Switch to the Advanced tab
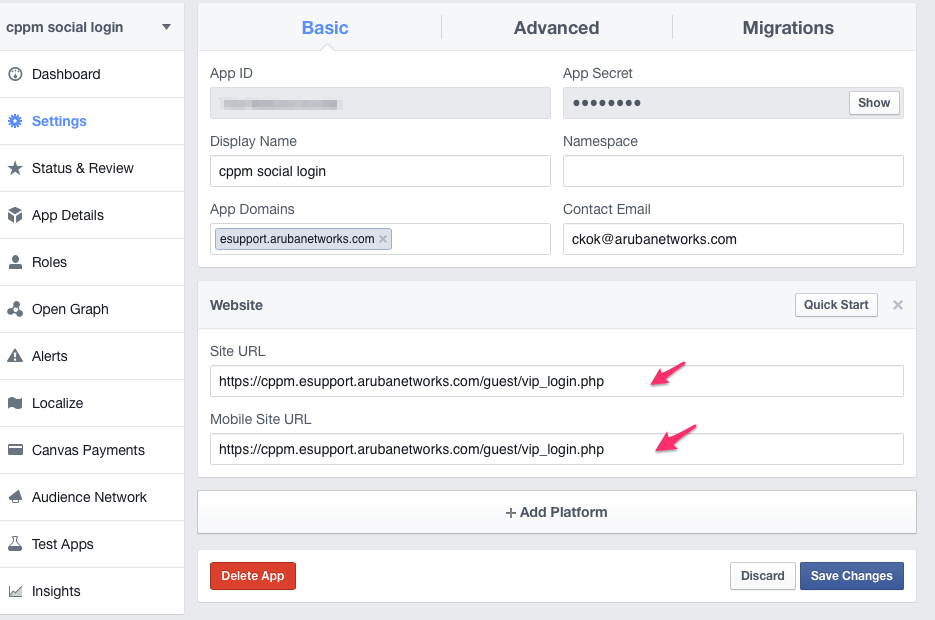Image resolution: width=935 pixels, height=620 pixels. [x=556, y=27]
